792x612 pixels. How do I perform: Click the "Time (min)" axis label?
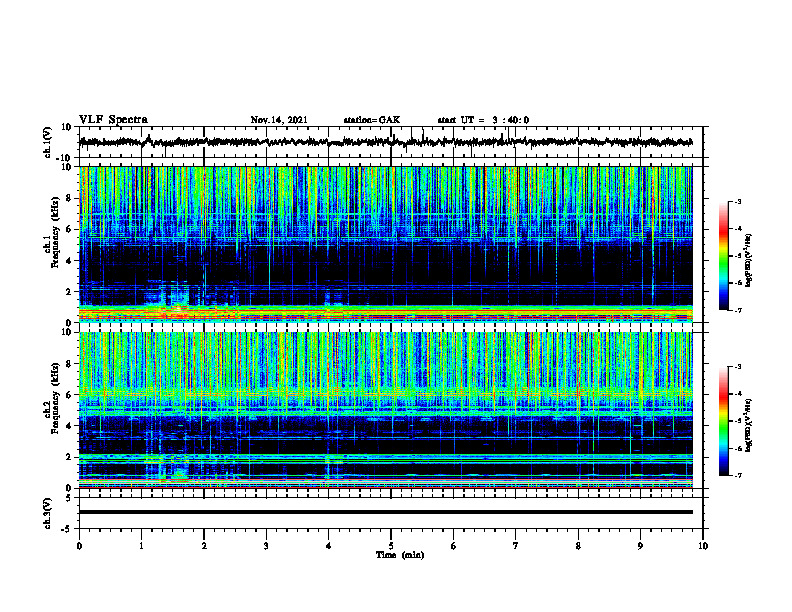coord(400,555)
